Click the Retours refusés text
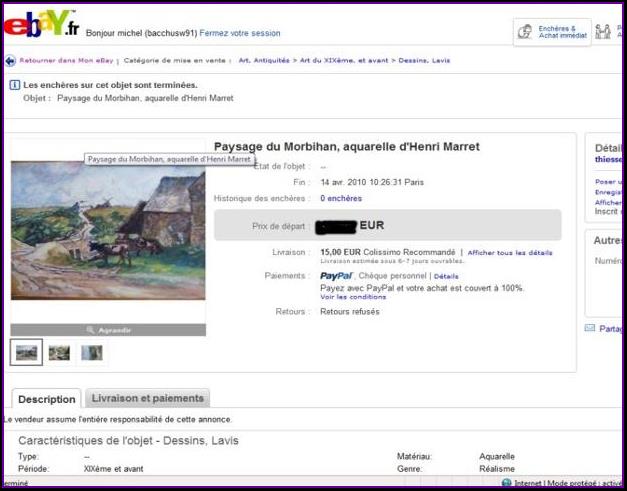This screenshot has width=627, height=491. coord(350,311)
